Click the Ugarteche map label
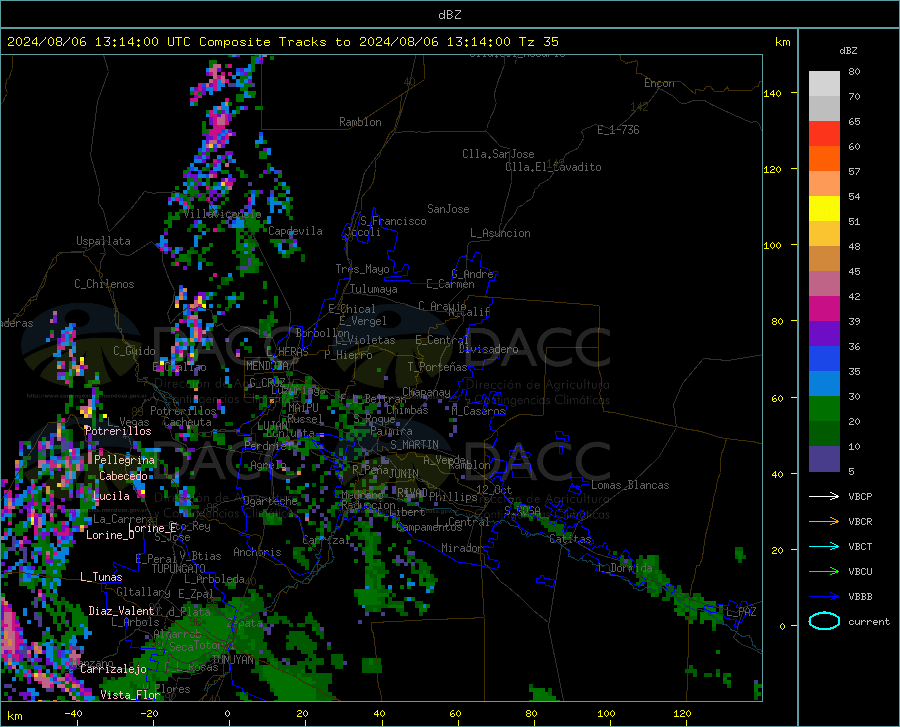This screenshot has width=900, height=727. pyautogui.click(x=270, y=501)
